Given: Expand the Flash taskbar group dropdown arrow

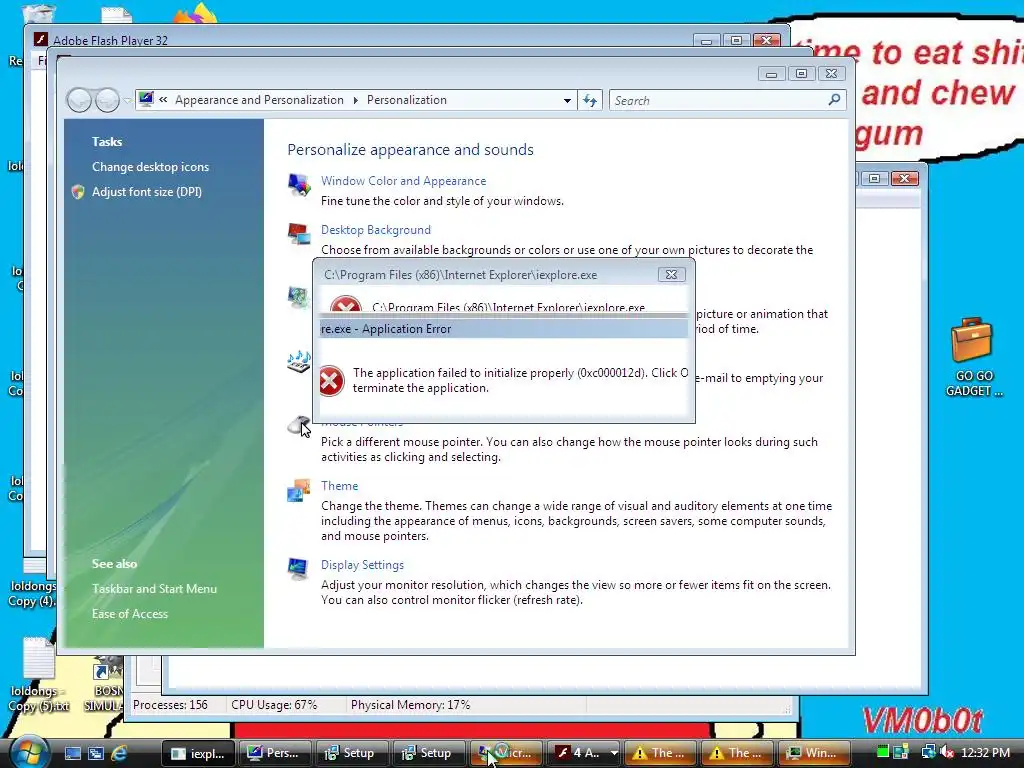Looking at the screenshot, I should coord(613,753).
